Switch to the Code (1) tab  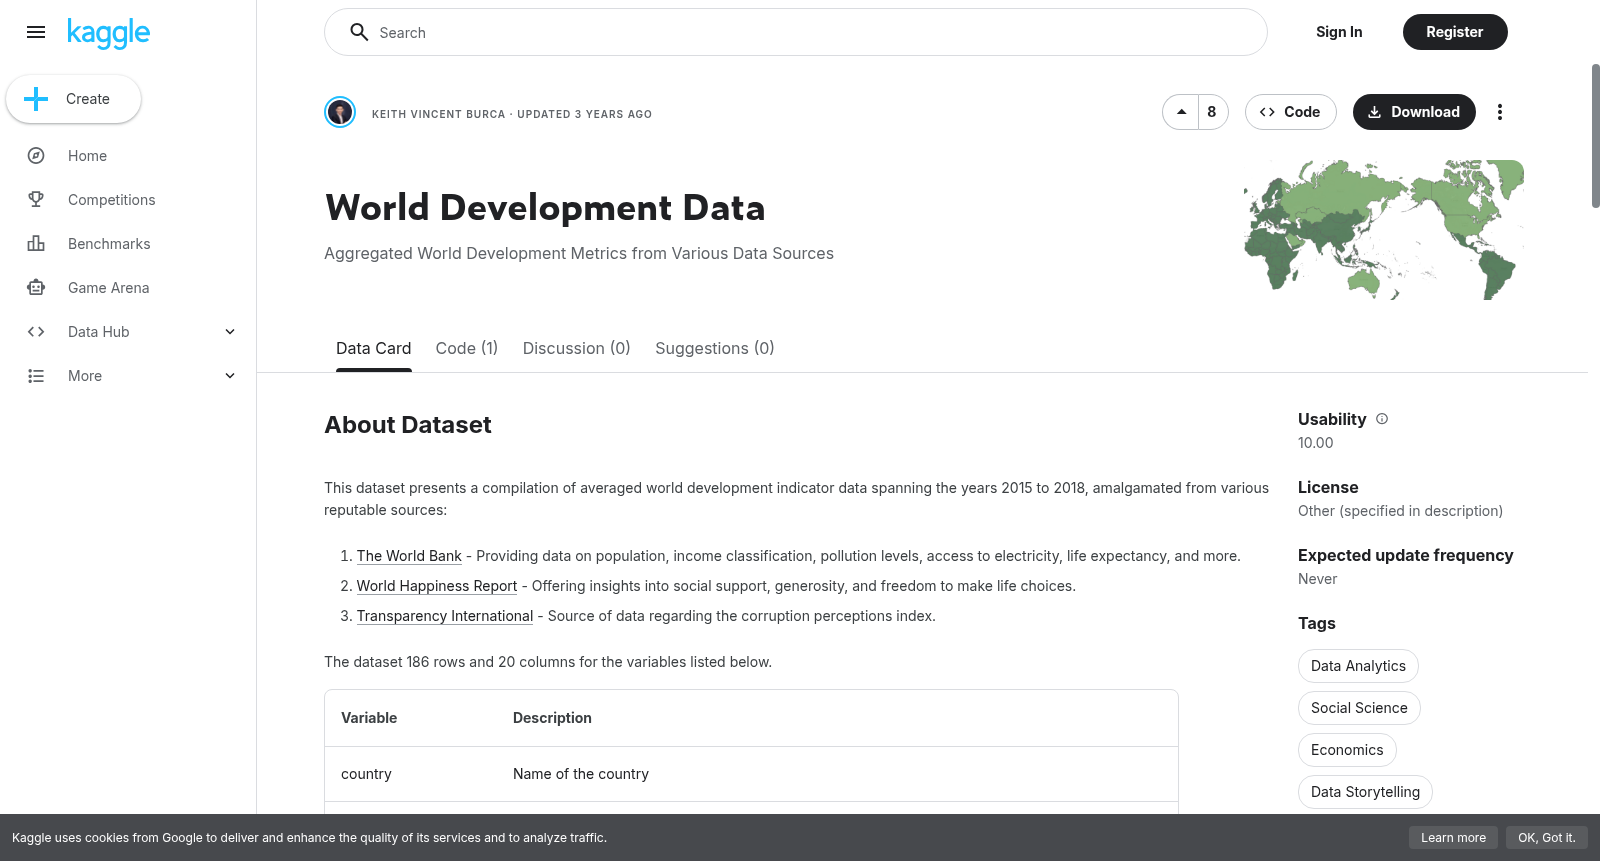(467, 348)
